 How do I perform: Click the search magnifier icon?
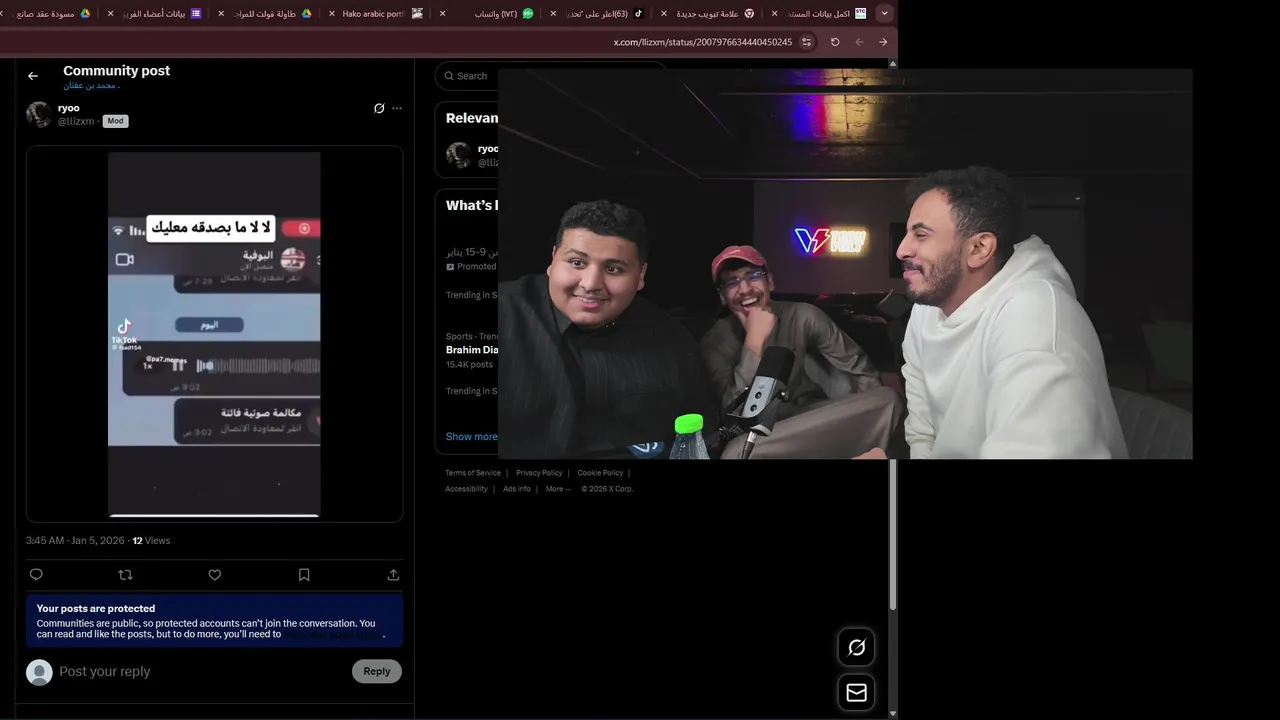448,76
